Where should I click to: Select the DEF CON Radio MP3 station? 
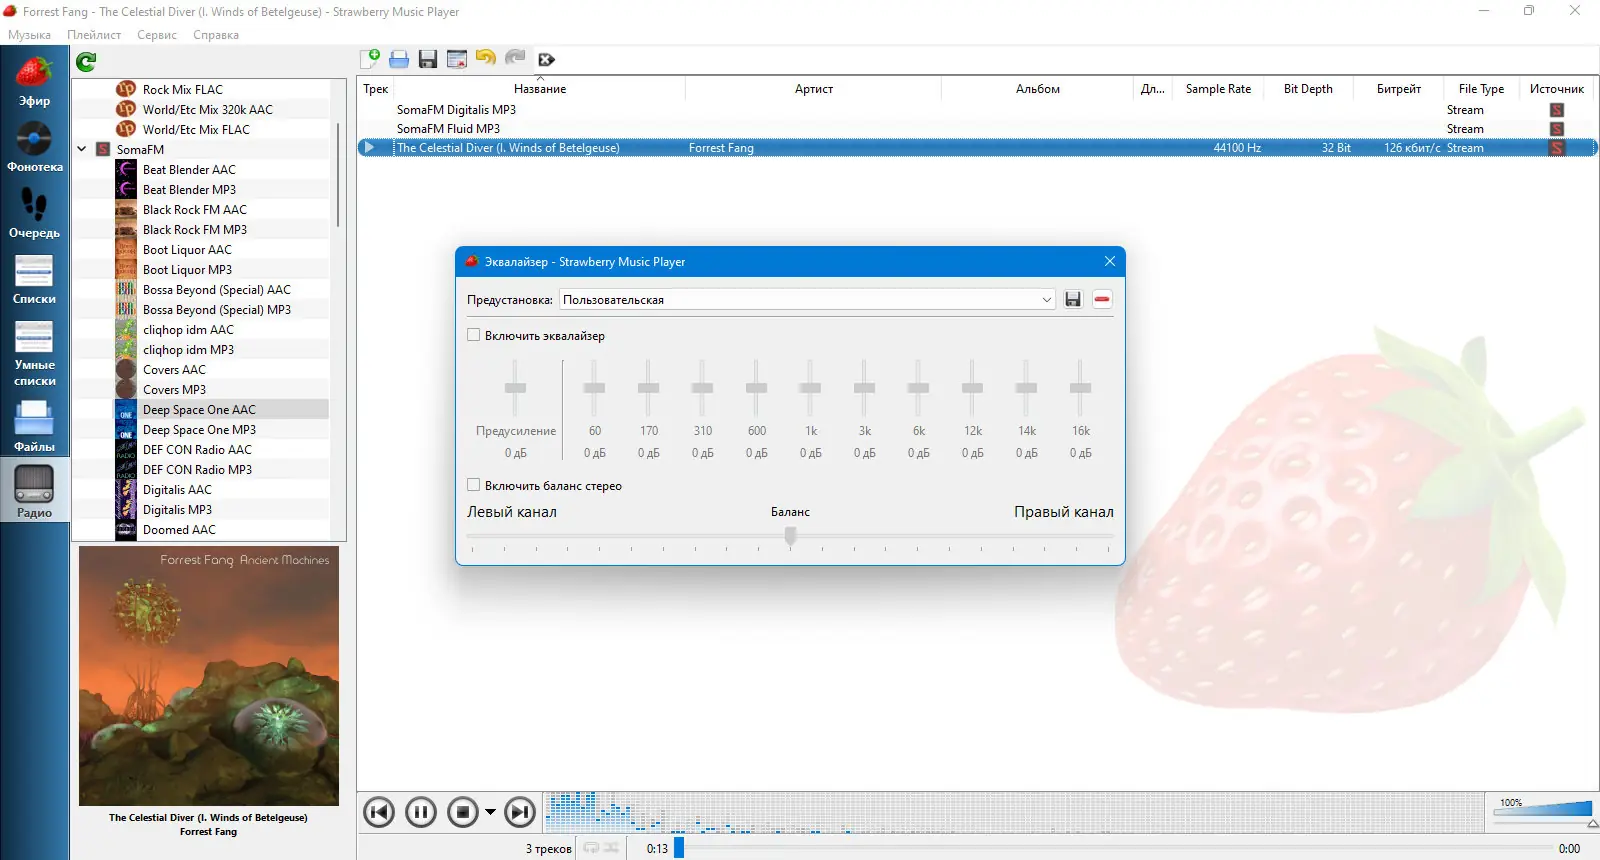[197, 470]
